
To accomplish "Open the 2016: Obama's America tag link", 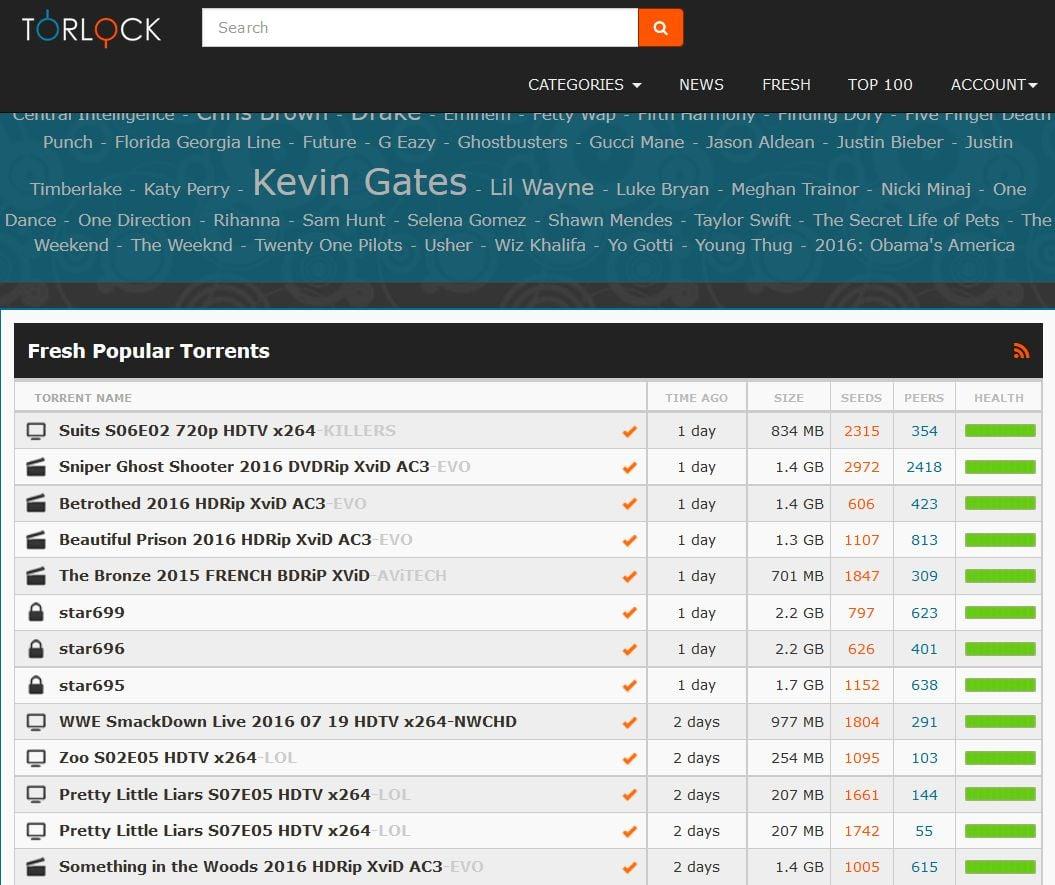I will [914, 245].
